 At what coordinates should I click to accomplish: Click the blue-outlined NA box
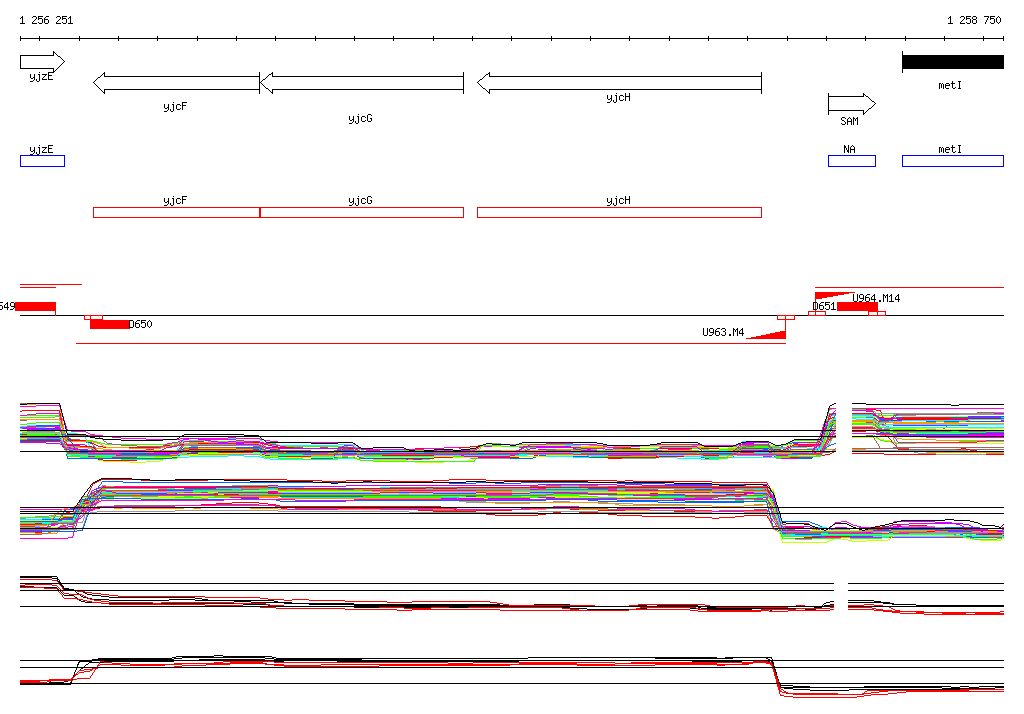click(x=851, y=161)
